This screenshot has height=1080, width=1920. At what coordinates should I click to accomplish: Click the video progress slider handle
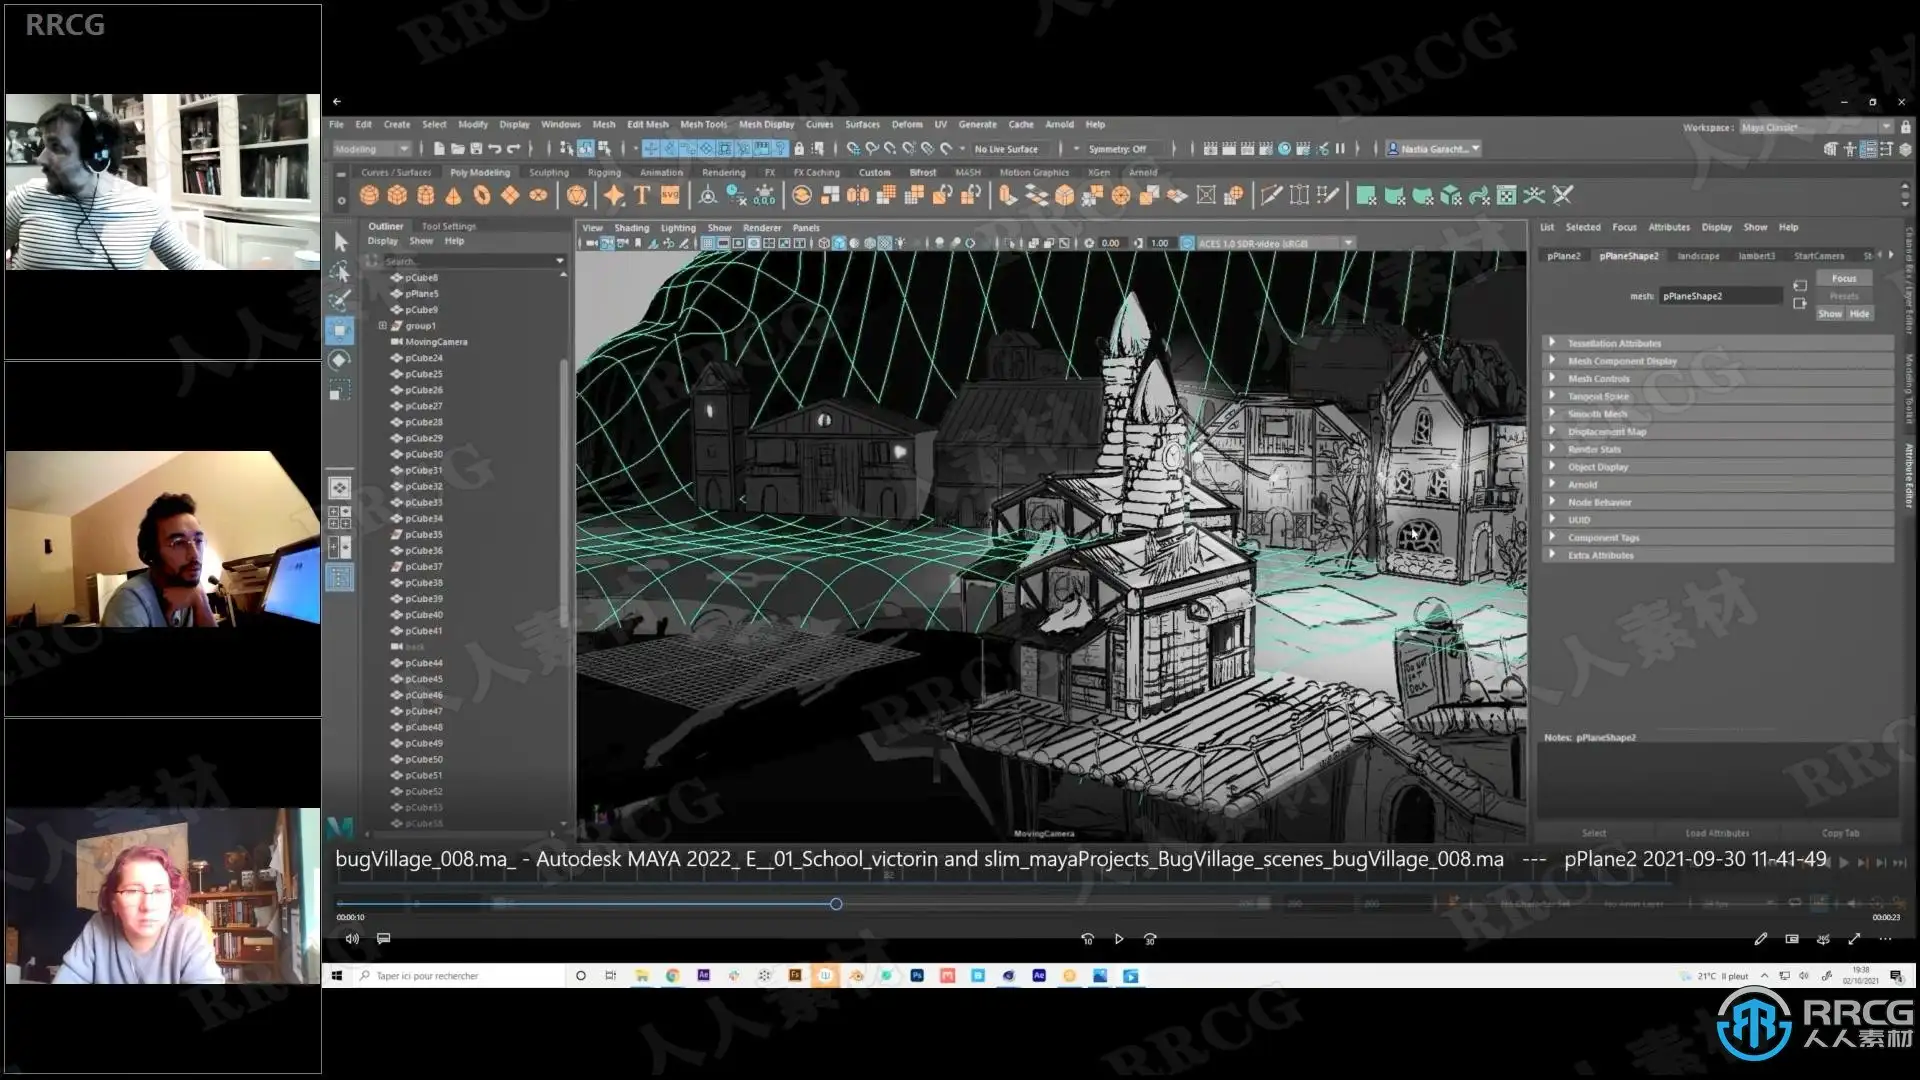pyautogui.click(x=836, y=904)
